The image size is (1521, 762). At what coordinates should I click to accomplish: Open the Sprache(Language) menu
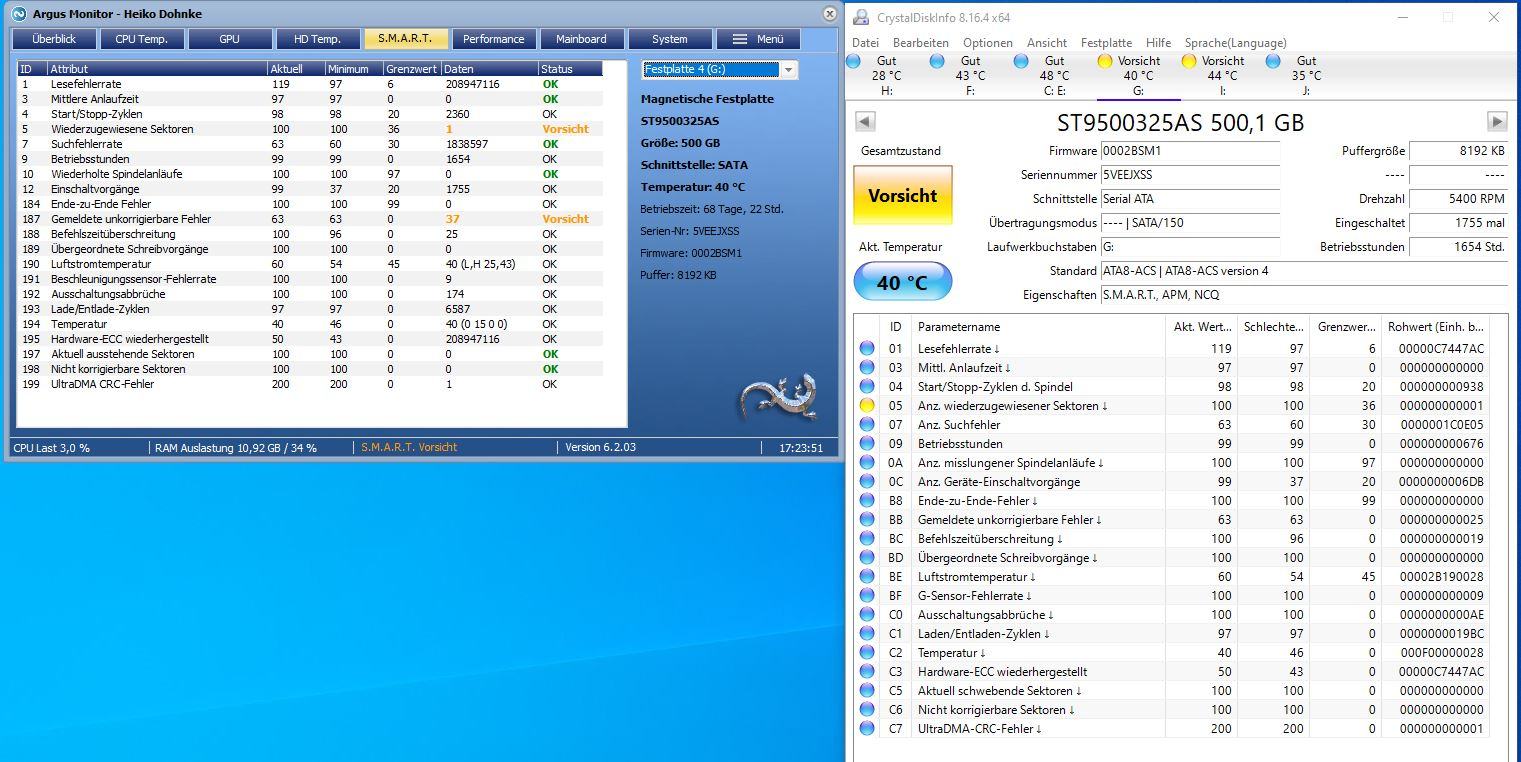click(1235, 43)
